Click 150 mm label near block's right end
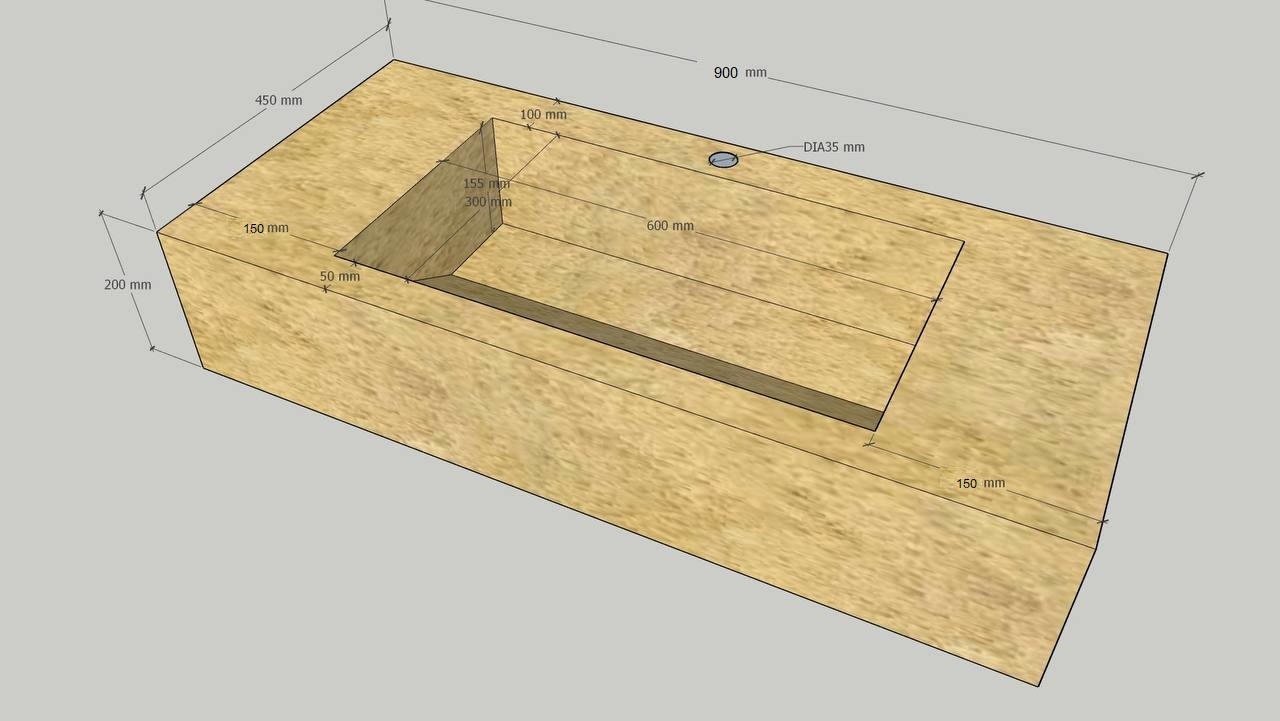Image resolution: width=1280 pixels, height=721 pixels. 980,484
